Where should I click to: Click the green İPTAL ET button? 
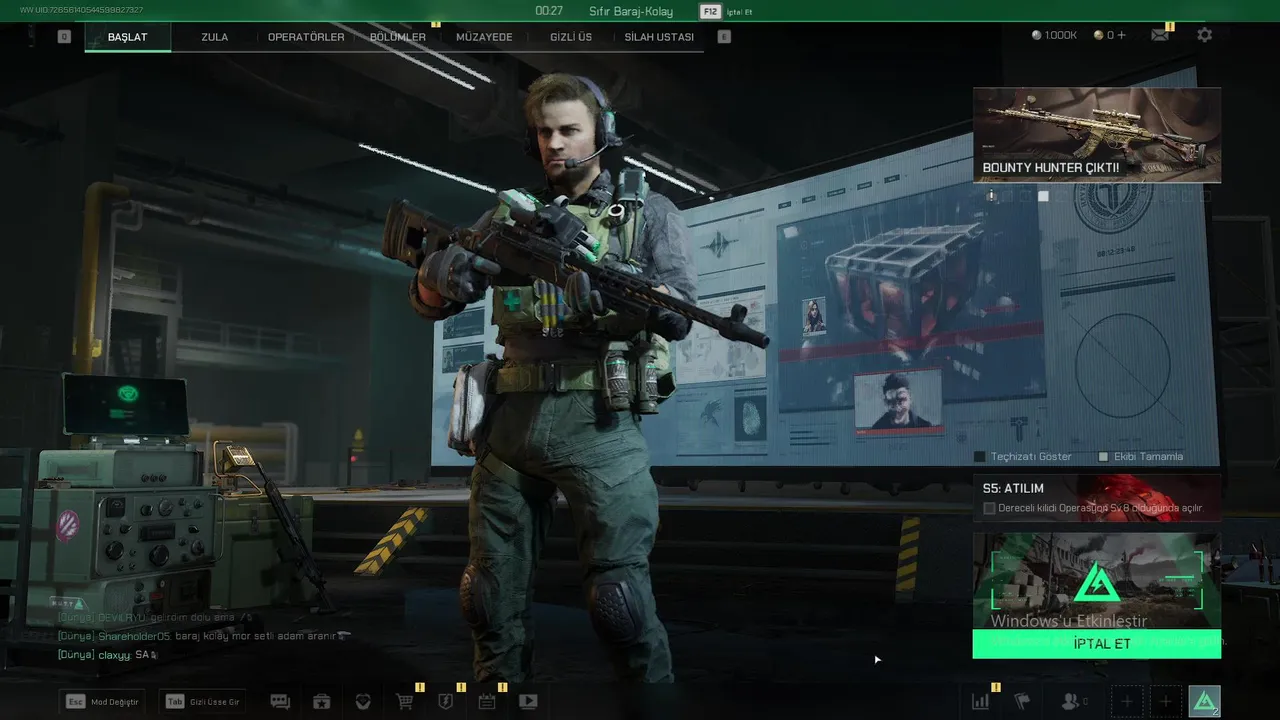coord(1097,644)
